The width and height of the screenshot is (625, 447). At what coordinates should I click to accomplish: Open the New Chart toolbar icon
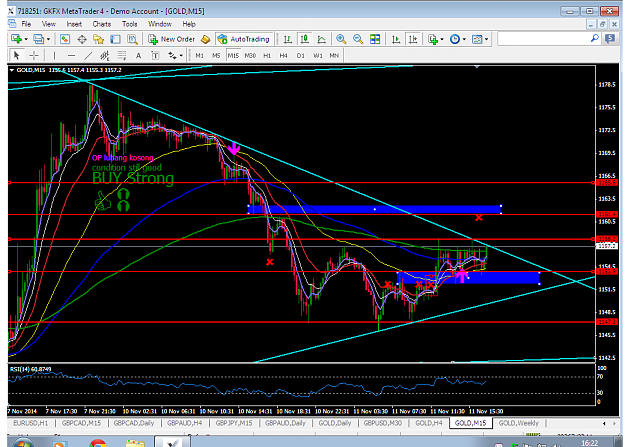tap(16, 39)
